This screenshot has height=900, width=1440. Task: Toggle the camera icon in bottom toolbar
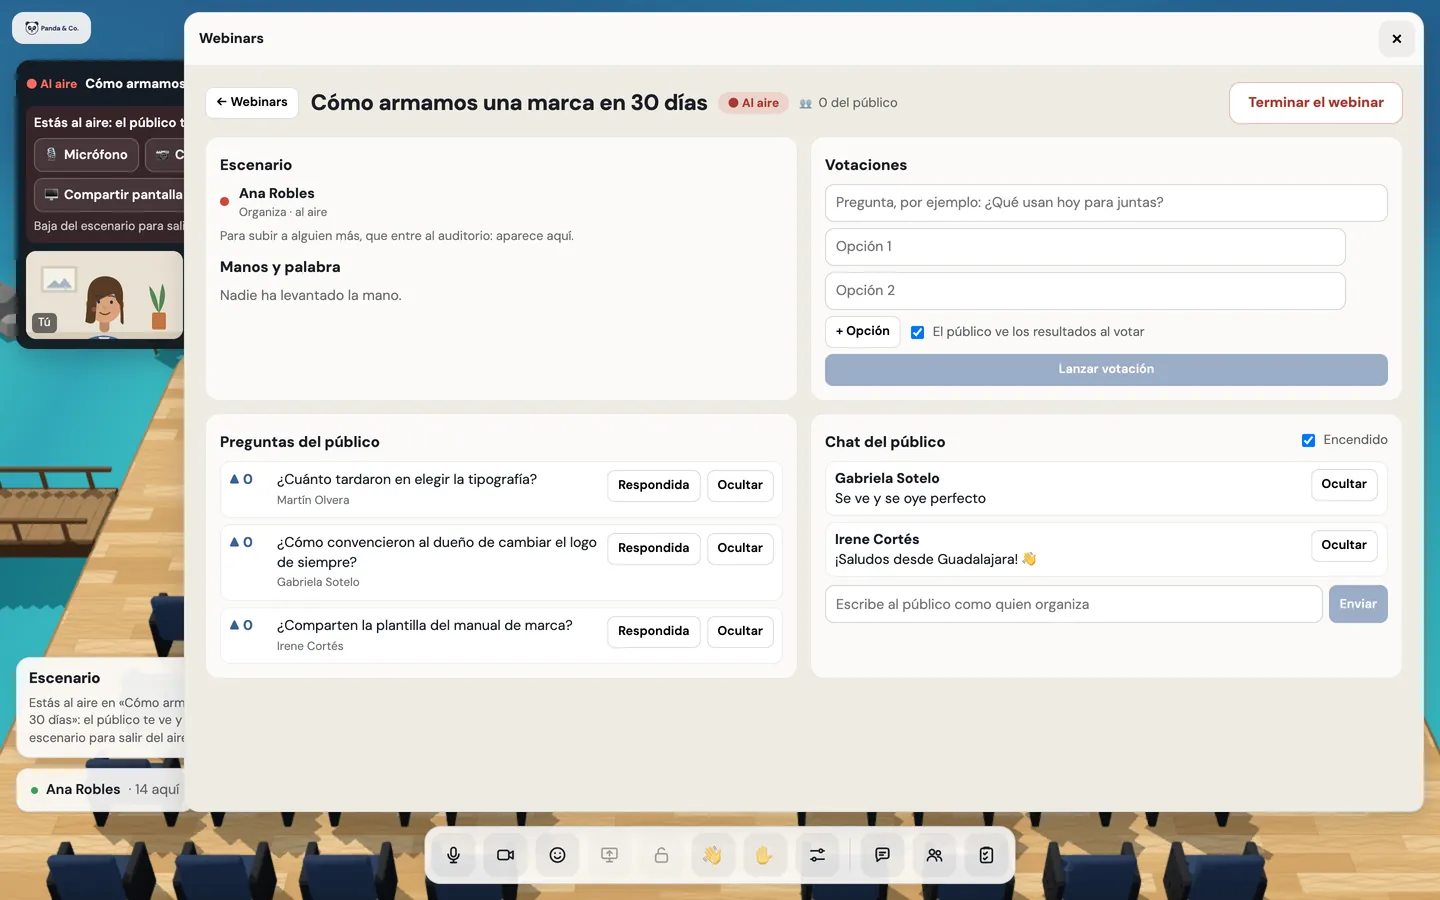tap(506, 855)
